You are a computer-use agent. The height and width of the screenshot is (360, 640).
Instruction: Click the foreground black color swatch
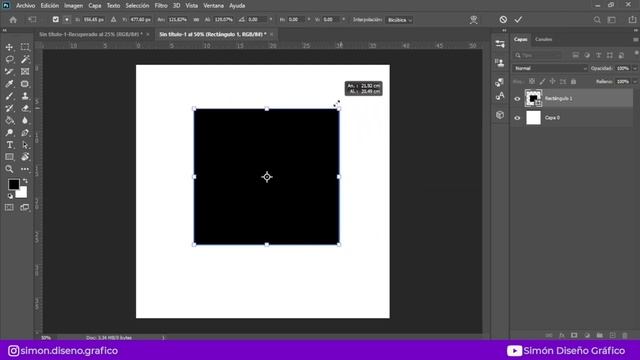tap(13, 184)
